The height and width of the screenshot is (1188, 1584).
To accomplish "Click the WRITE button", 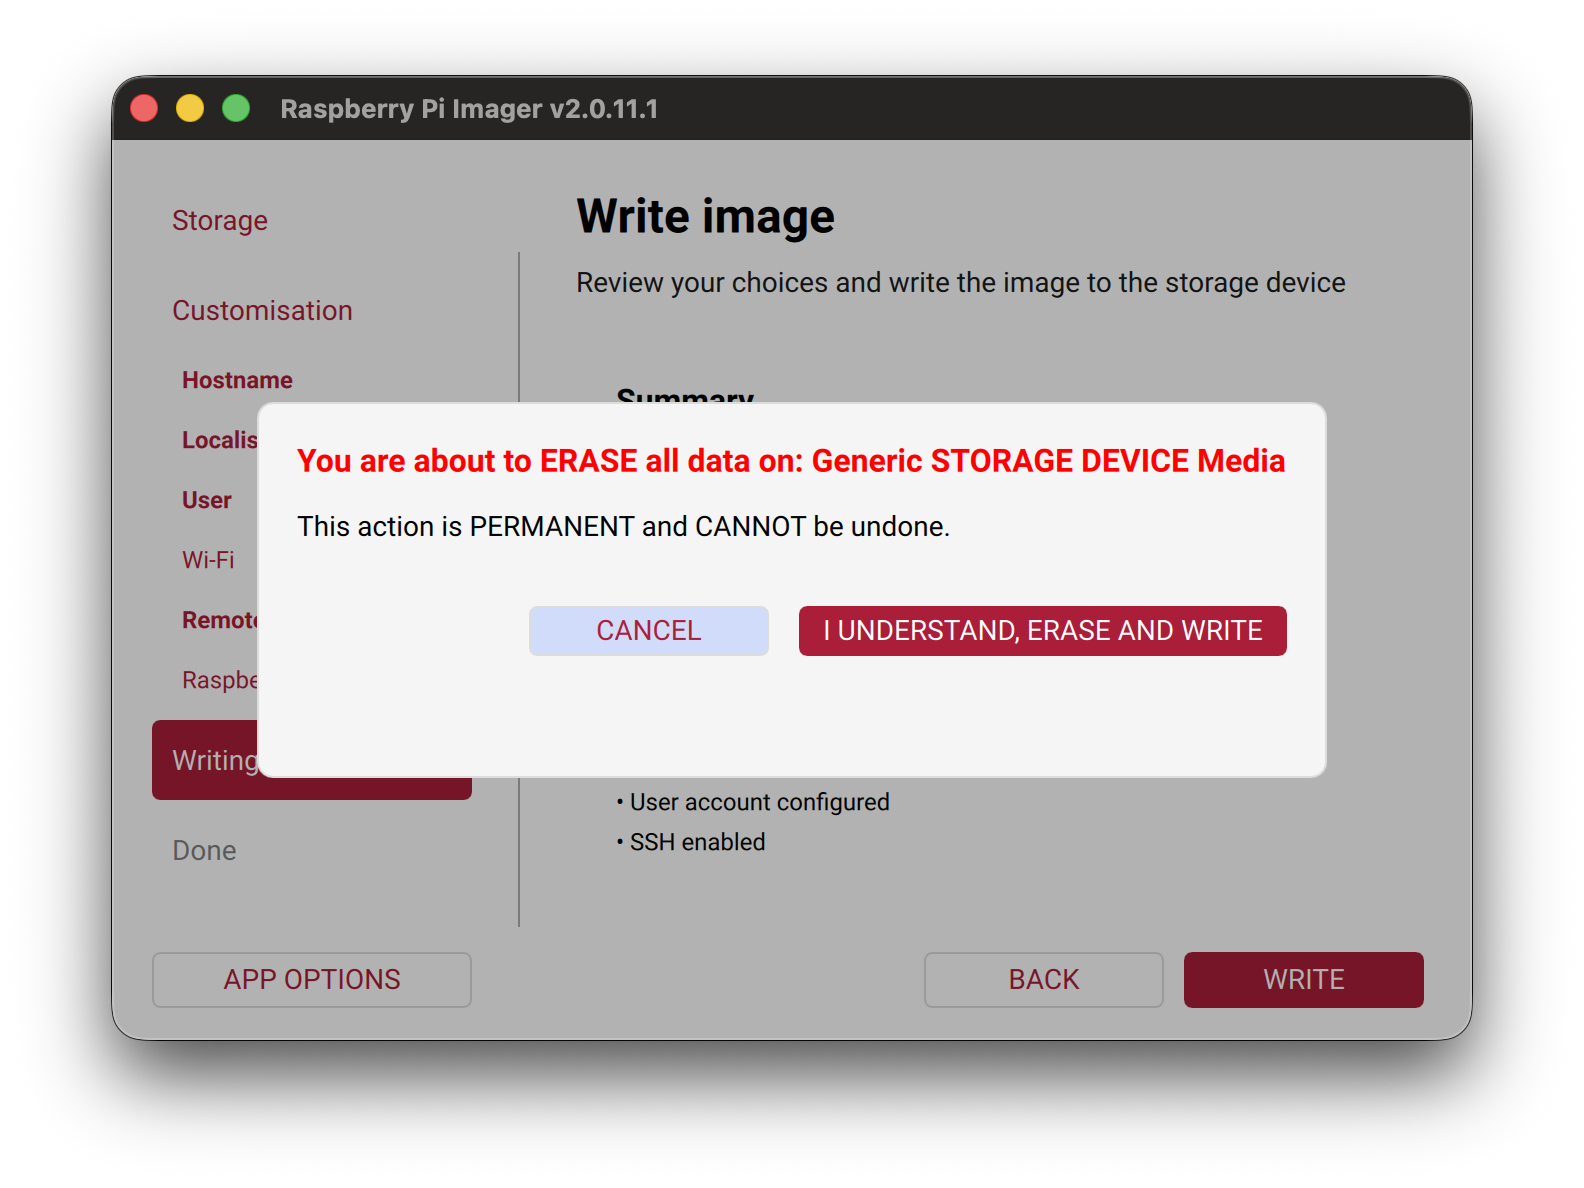I will 1304,980.
